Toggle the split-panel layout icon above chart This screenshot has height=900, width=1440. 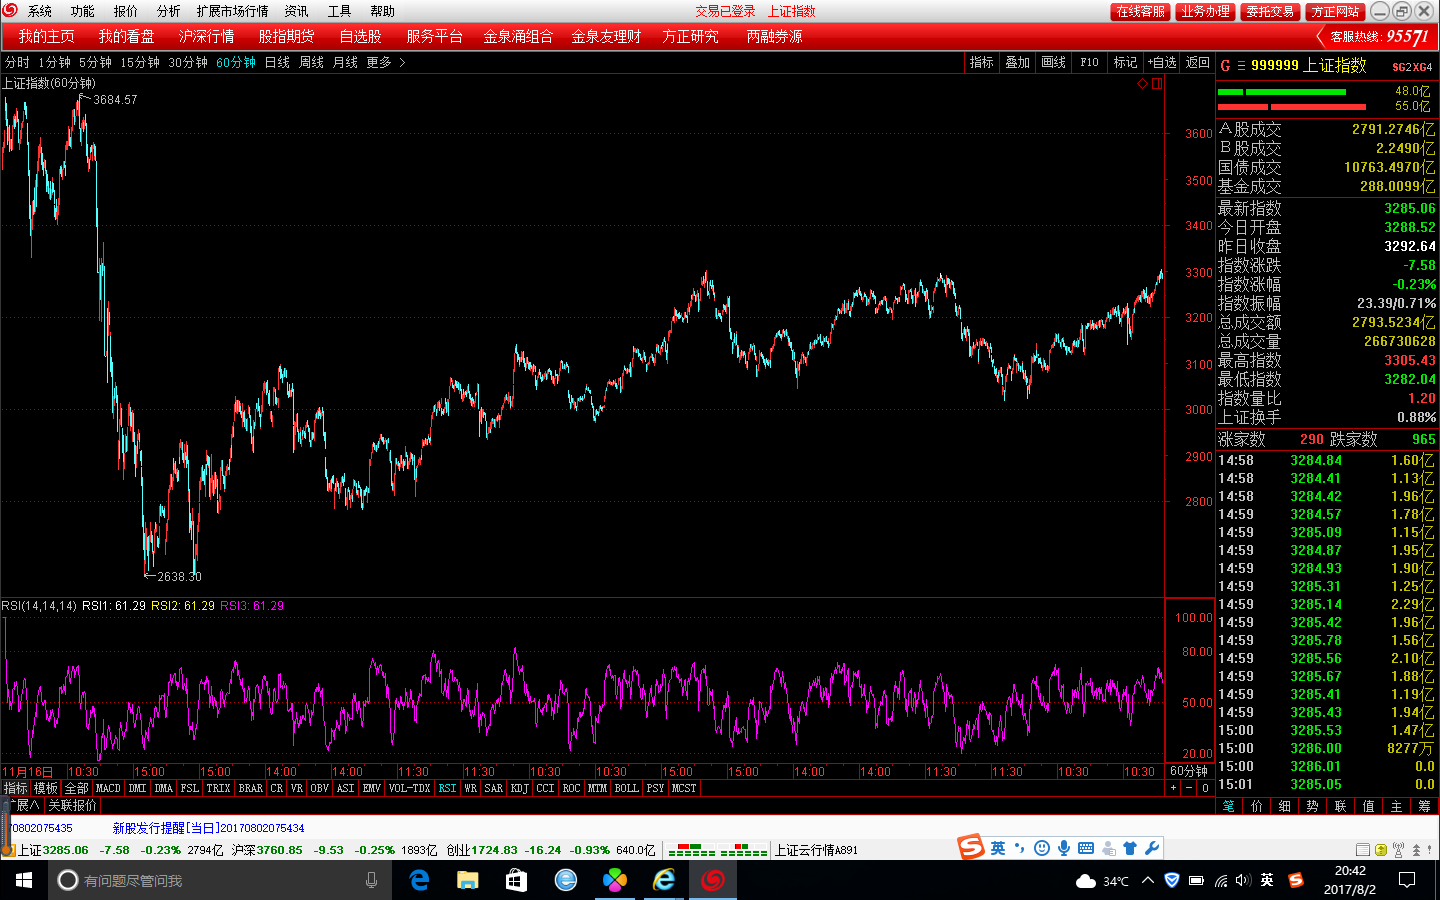1157,84
